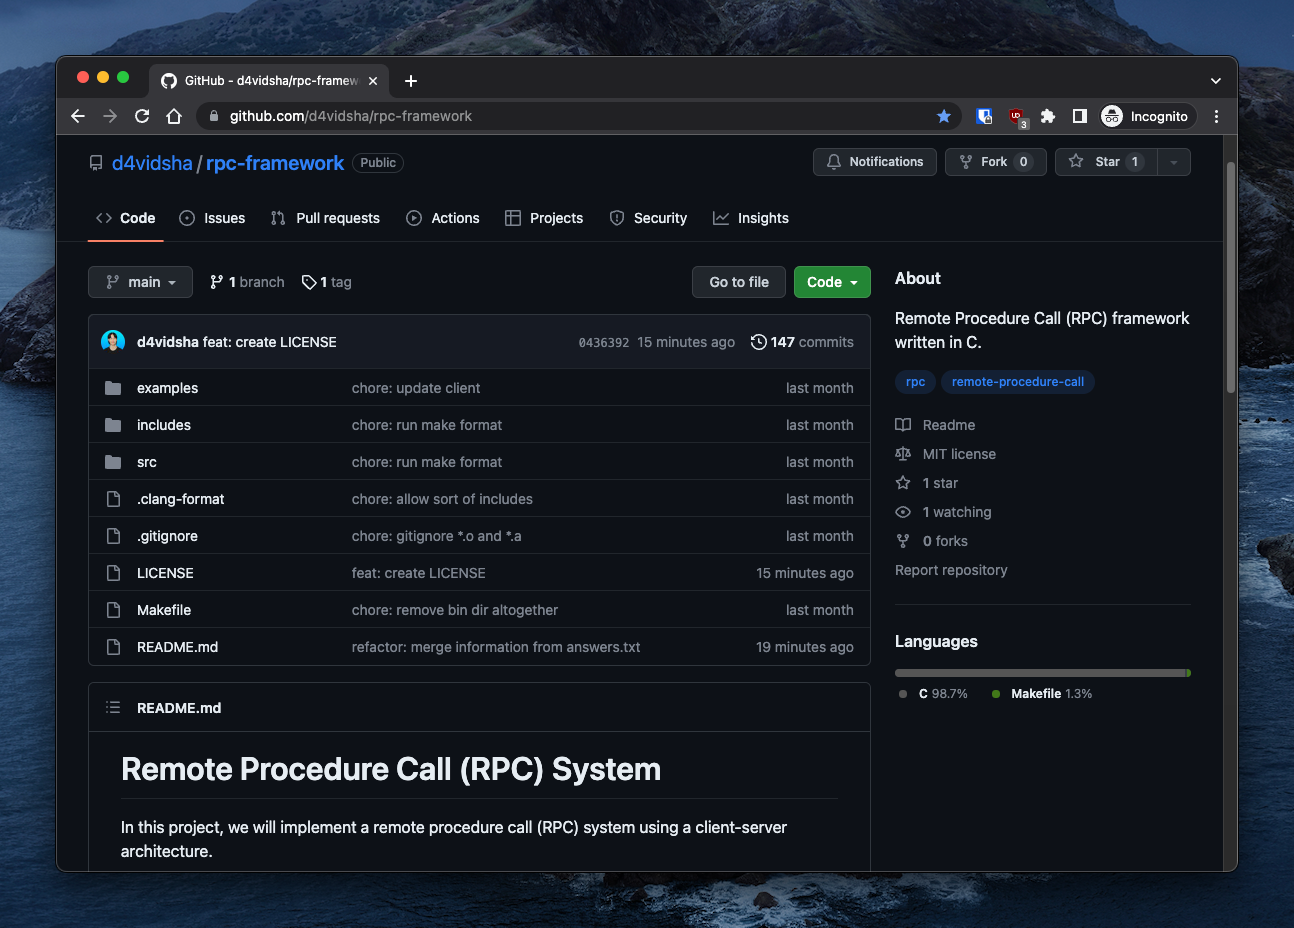Image resolution: width=1294 pixels, height=928 pixels.
Task: Open the .clang-format file
Action: click(180, 499)
